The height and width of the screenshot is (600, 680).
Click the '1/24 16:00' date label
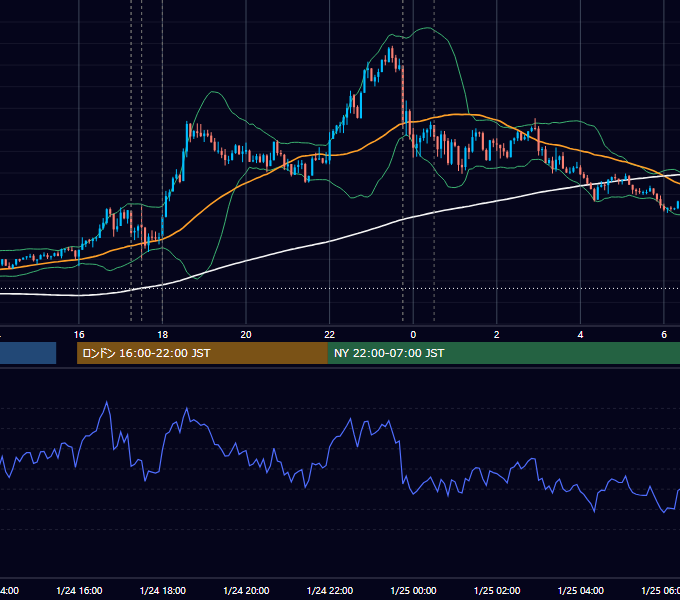click(x=79, y=590)
